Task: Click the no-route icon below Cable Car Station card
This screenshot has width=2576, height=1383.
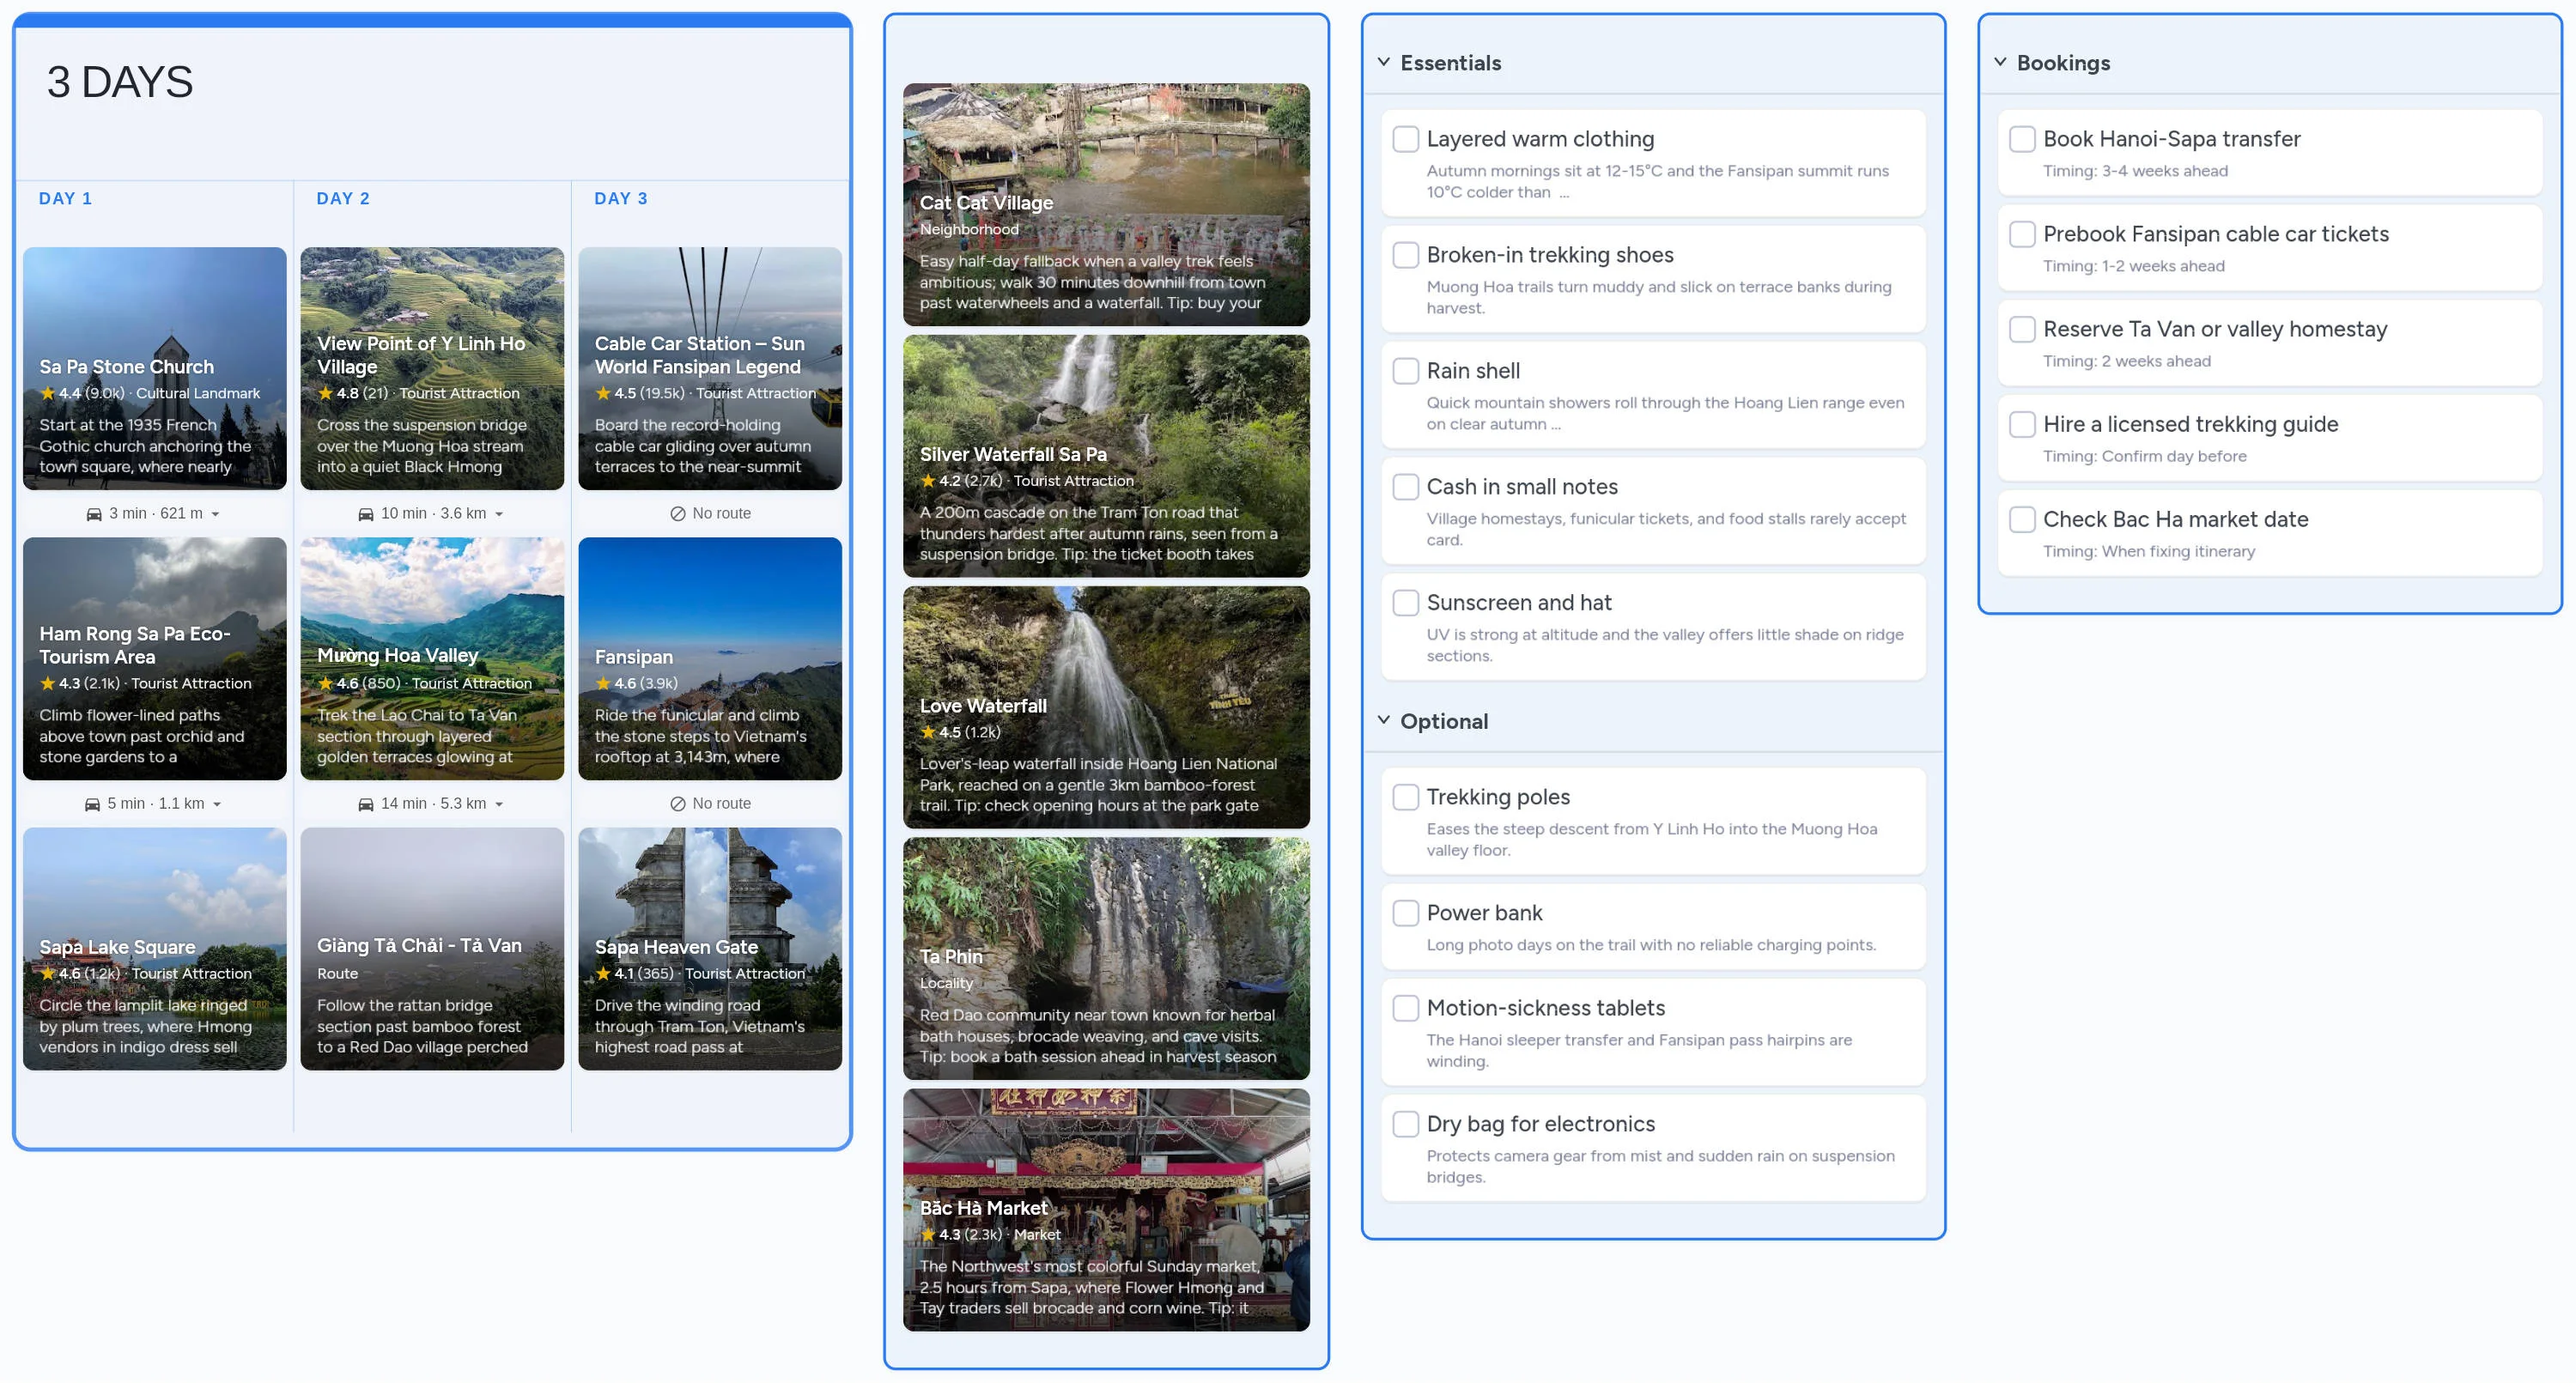Action: tap(678, 514)
